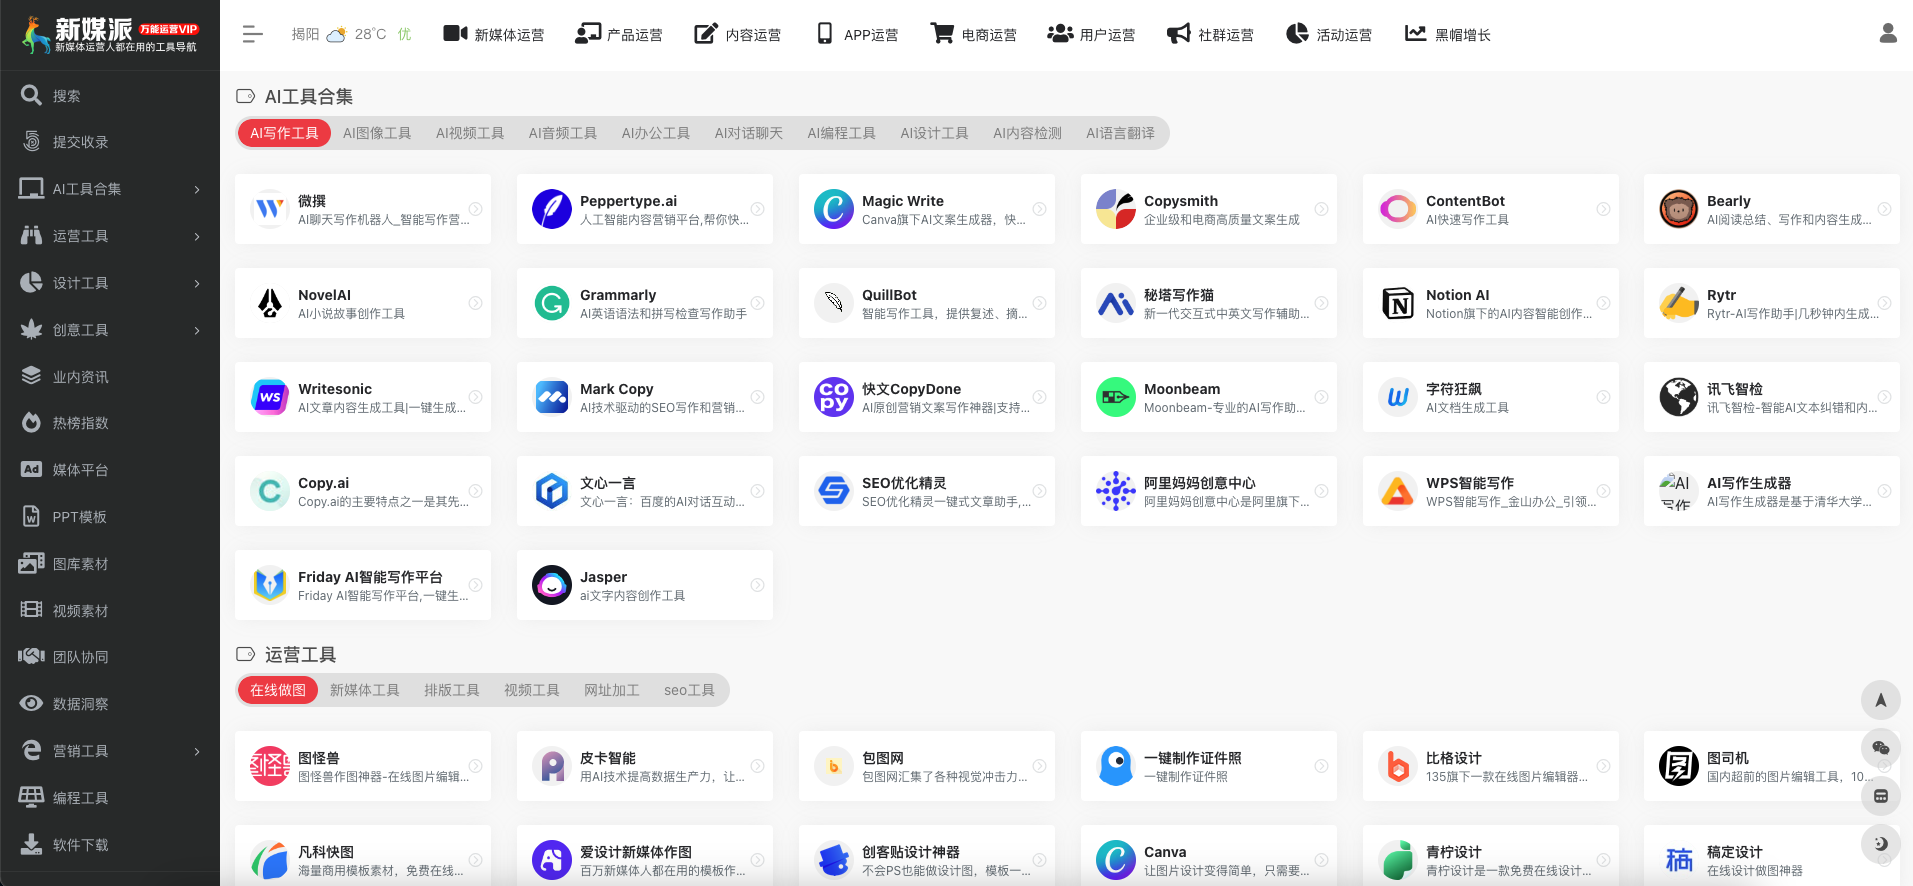Expand 营销工具 sidebar chevron
The width and height of the screenshot is (1913, 886).
click(197, 751)
